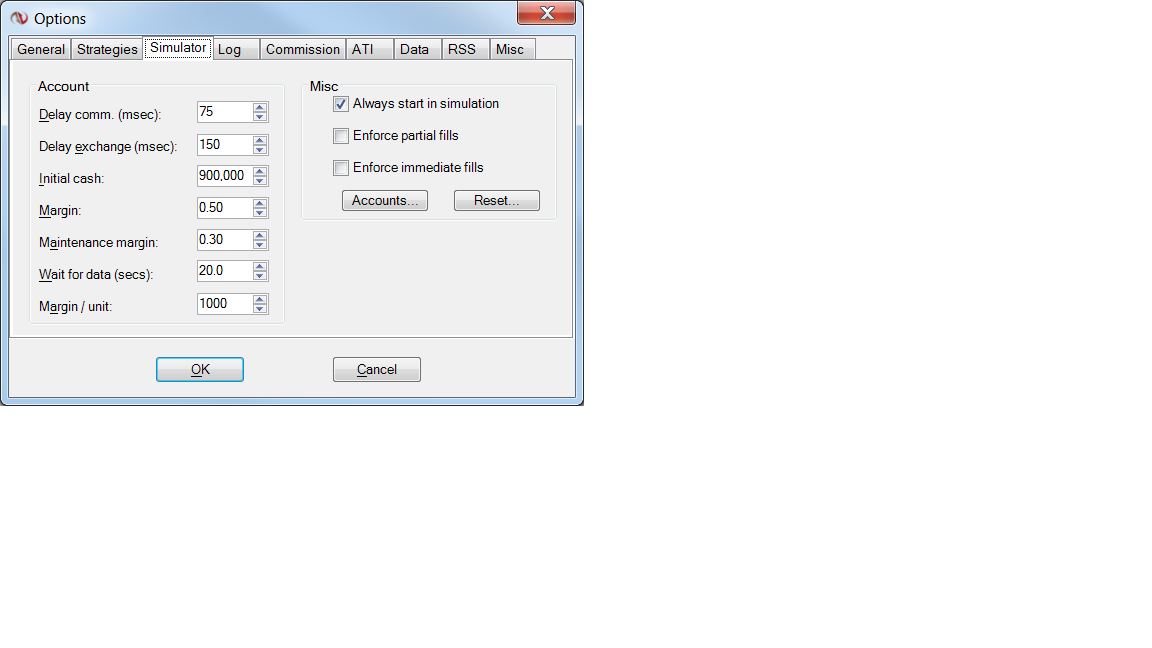Select the RSS tab
1152x648 pixels.
pos(462,49)
